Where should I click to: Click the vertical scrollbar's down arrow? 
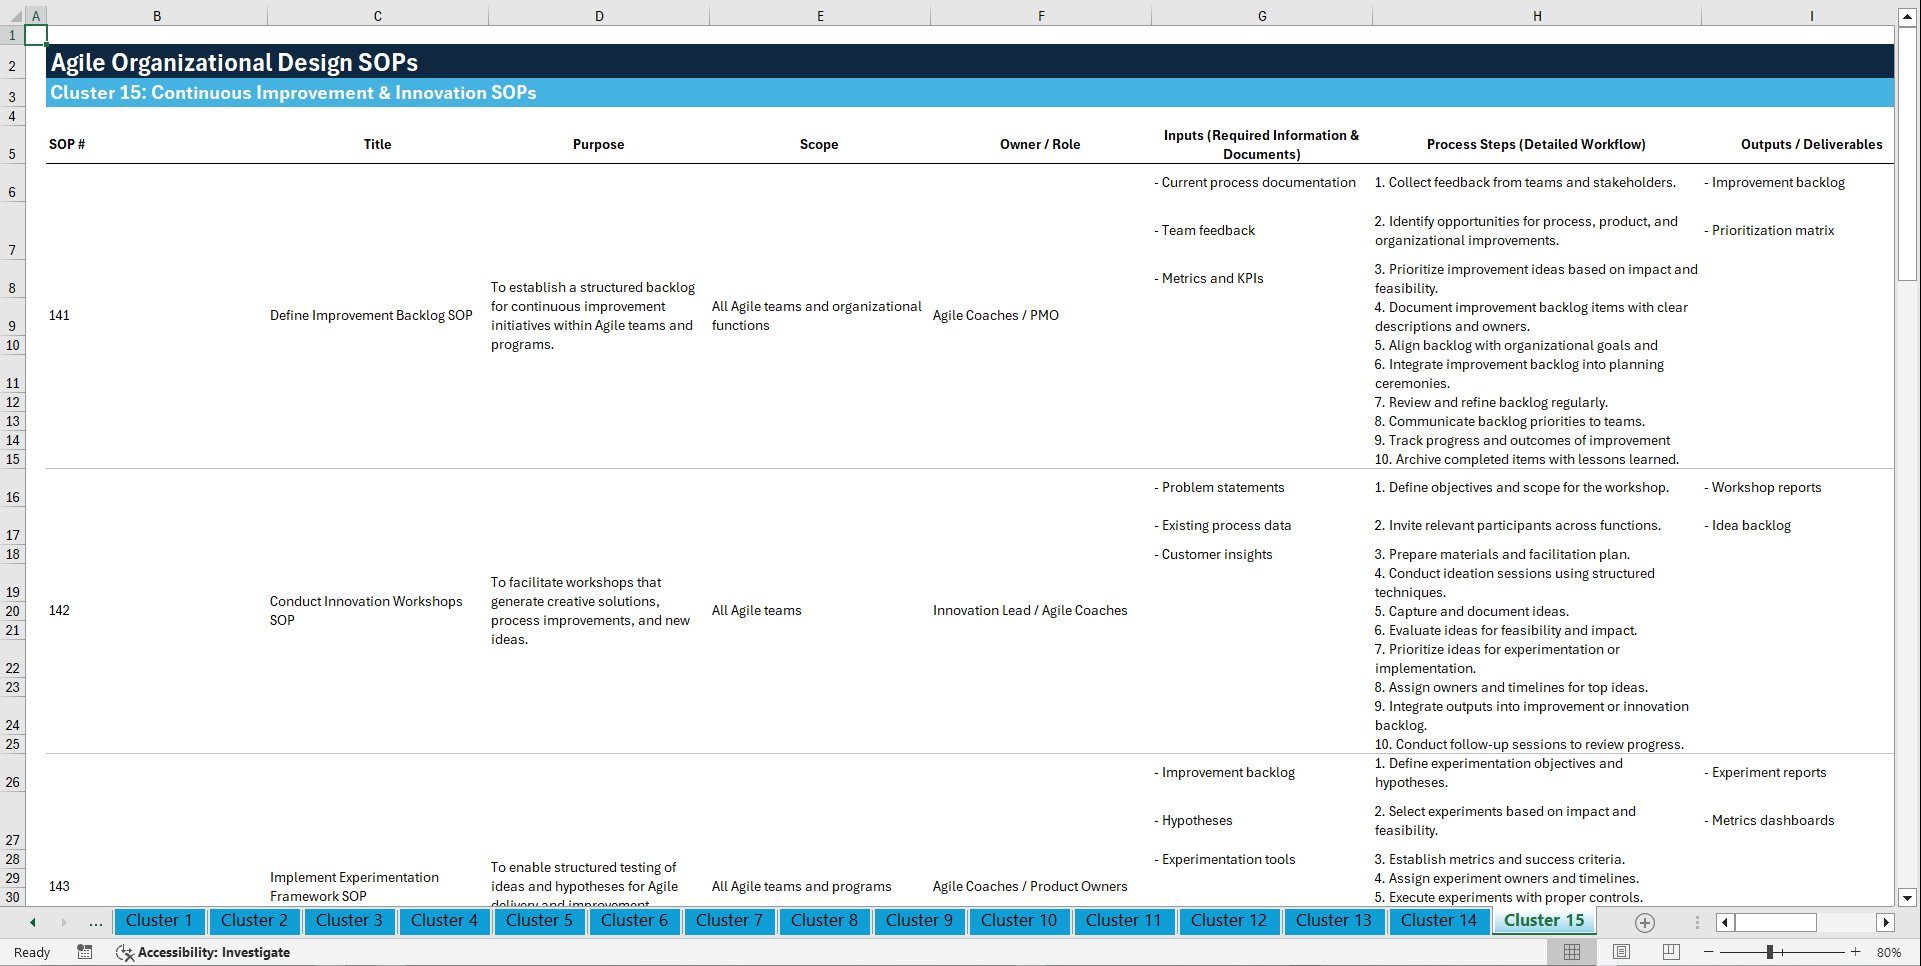[1908, 898]
